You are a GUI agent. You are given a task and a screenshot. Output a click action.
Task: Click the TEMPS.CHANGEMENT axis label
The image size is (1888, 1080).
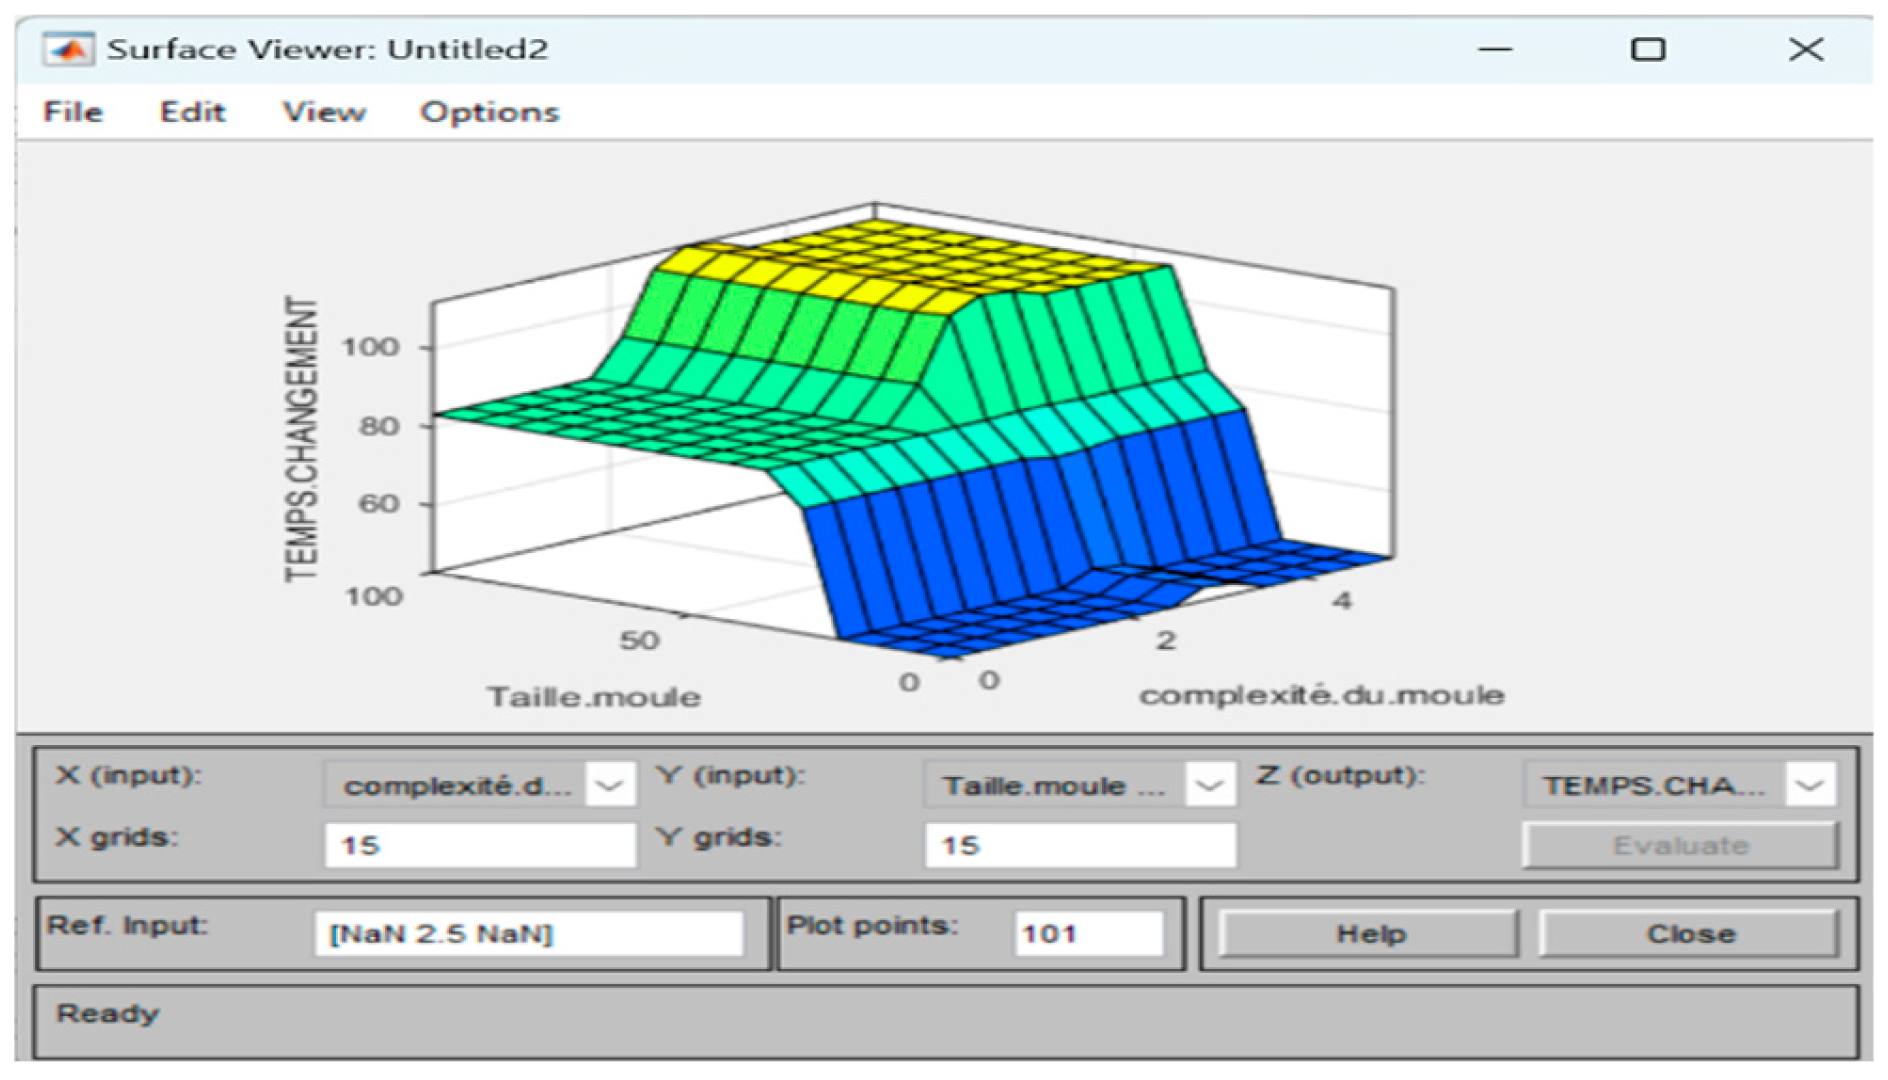tap(301, 438)
